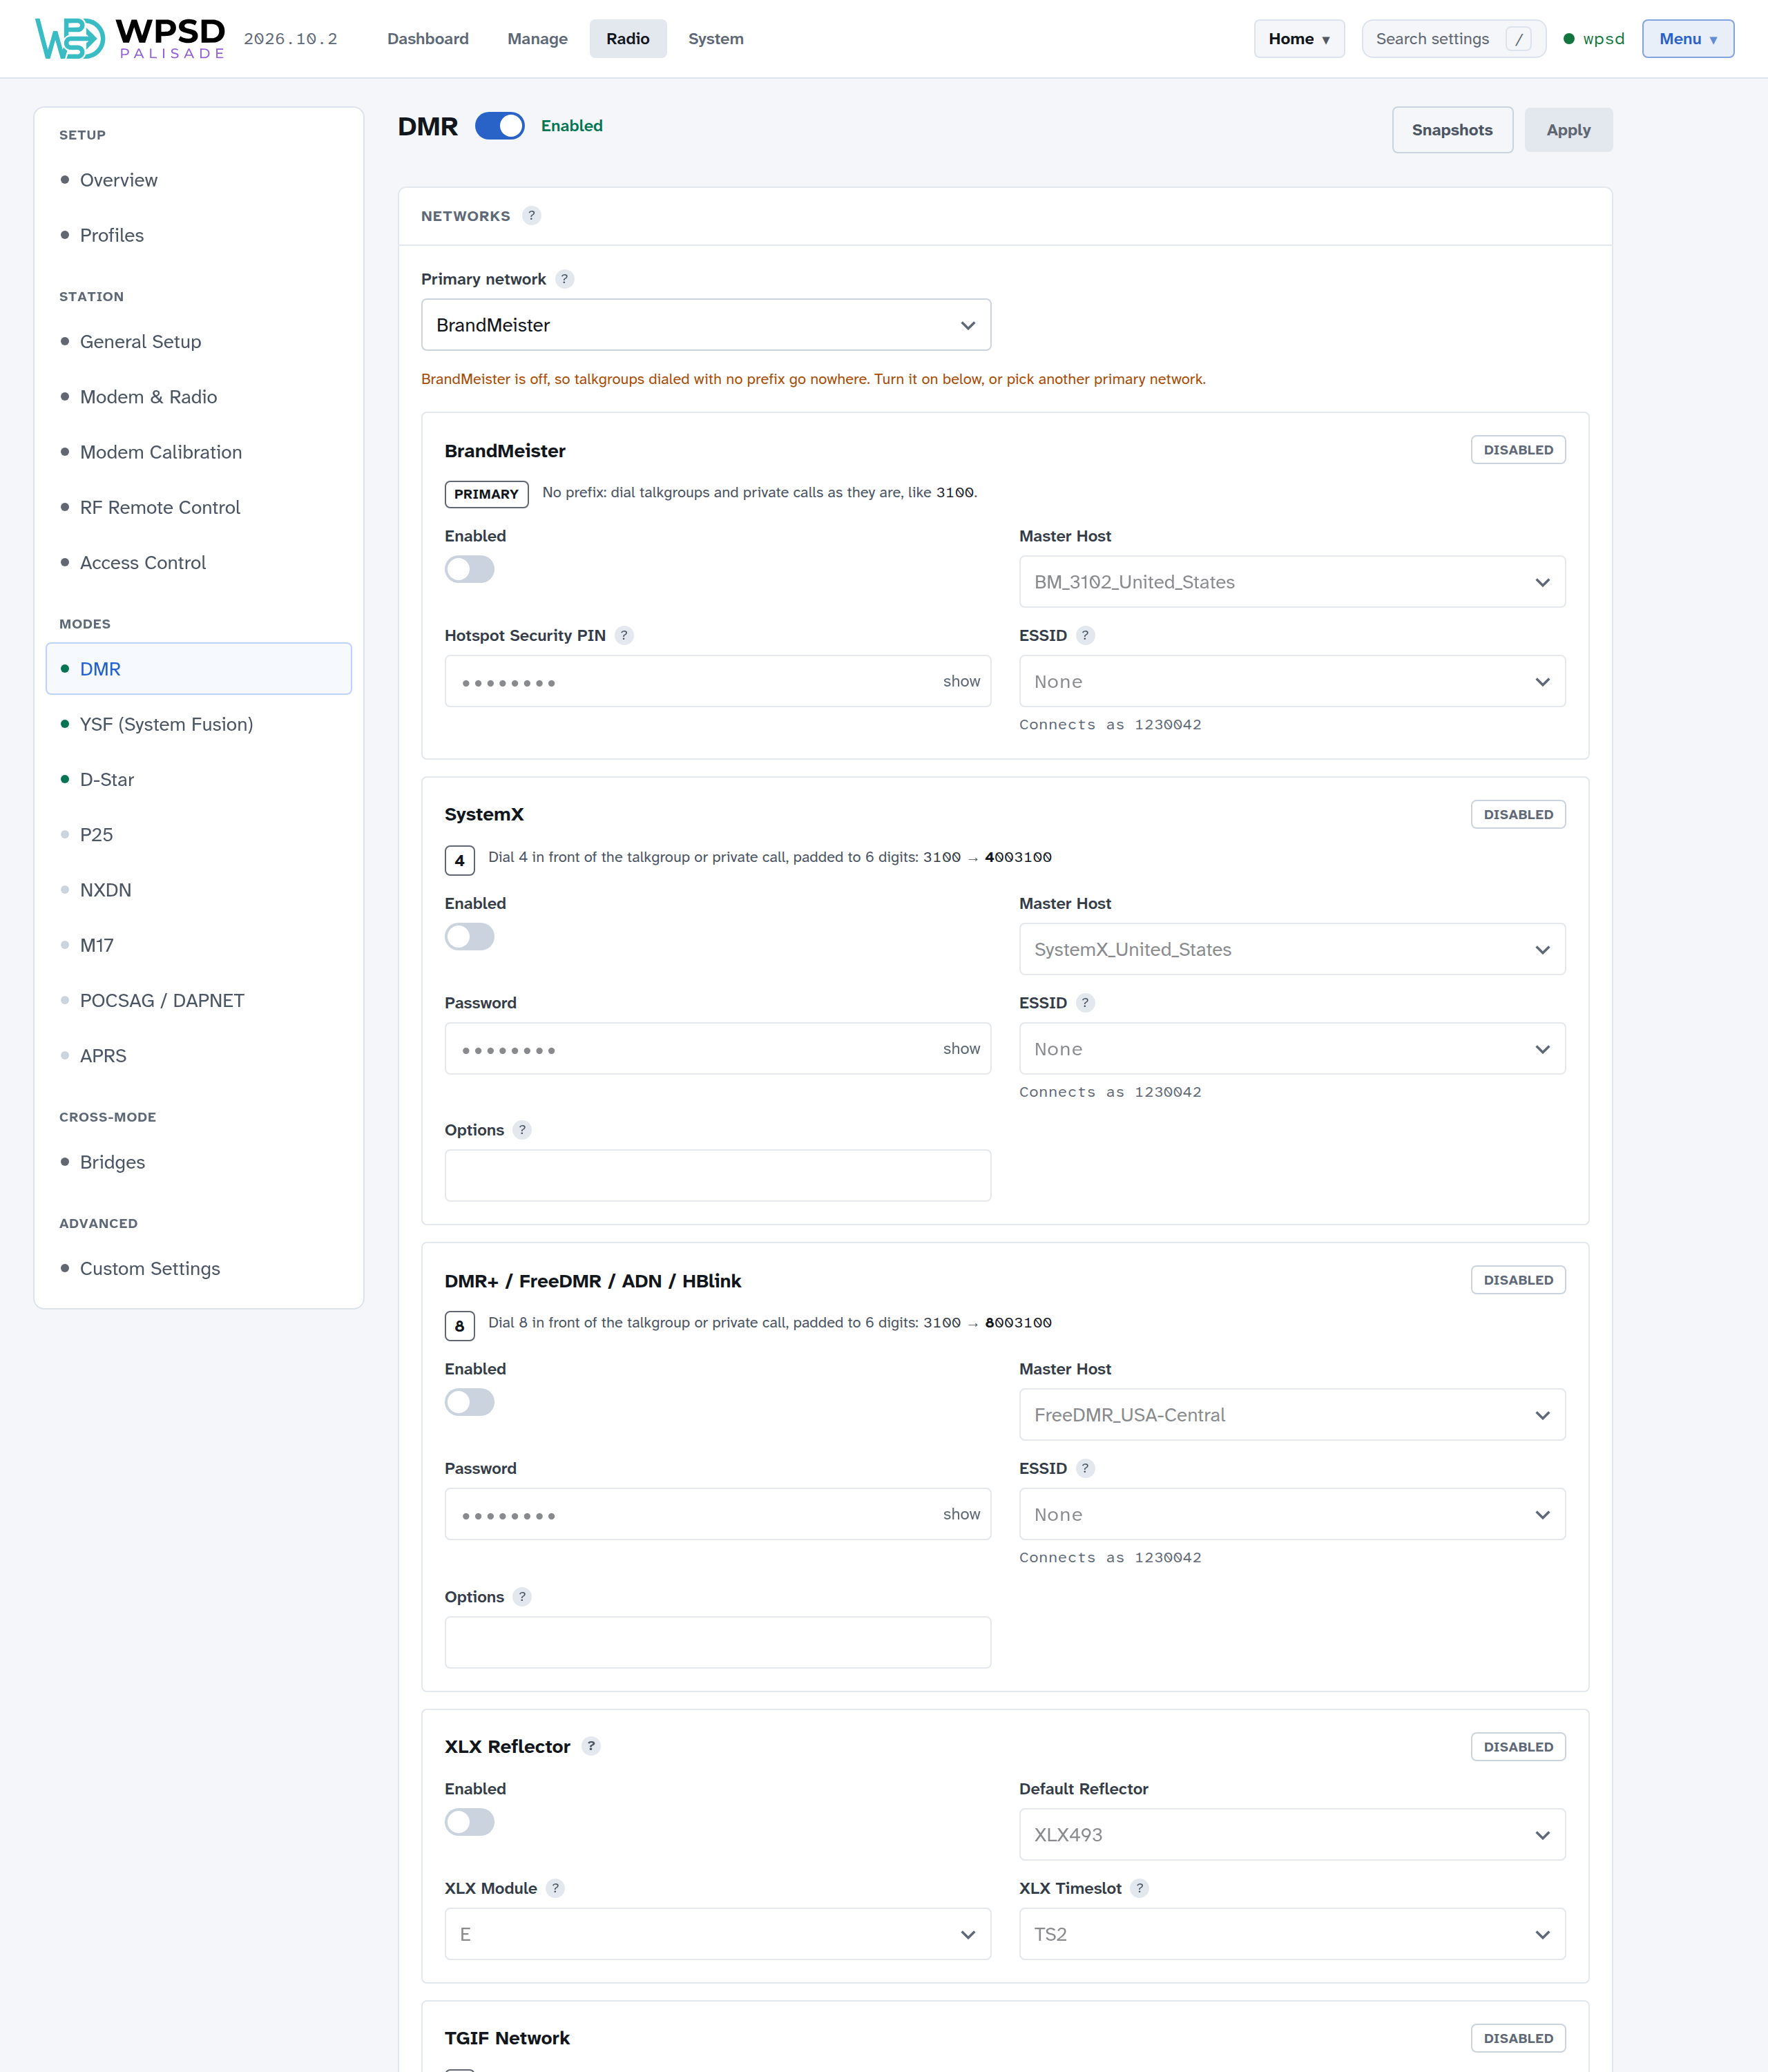Image resolution: width=1768 pixels, height=2072 pixels.
Task: Open XLX Module help icon
Action: pyautogui.click(x=555, y=1888)
